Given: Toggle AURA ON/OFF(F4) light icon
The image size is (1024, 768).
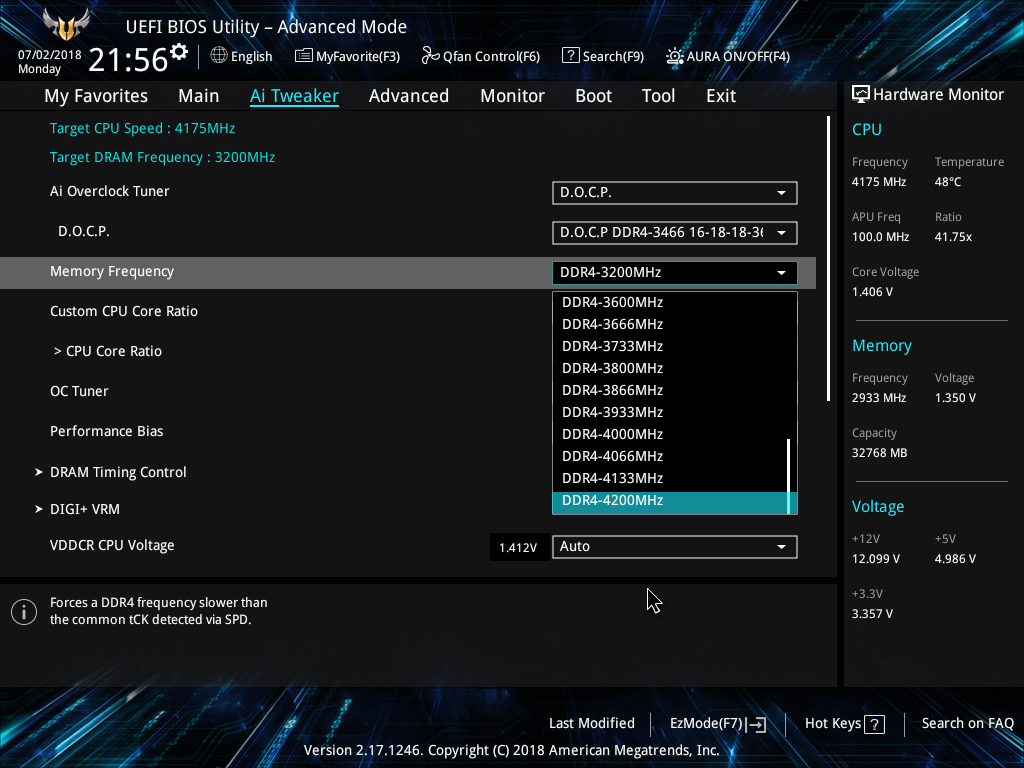Looking at the screenshot, I should [x=675, y=56].
